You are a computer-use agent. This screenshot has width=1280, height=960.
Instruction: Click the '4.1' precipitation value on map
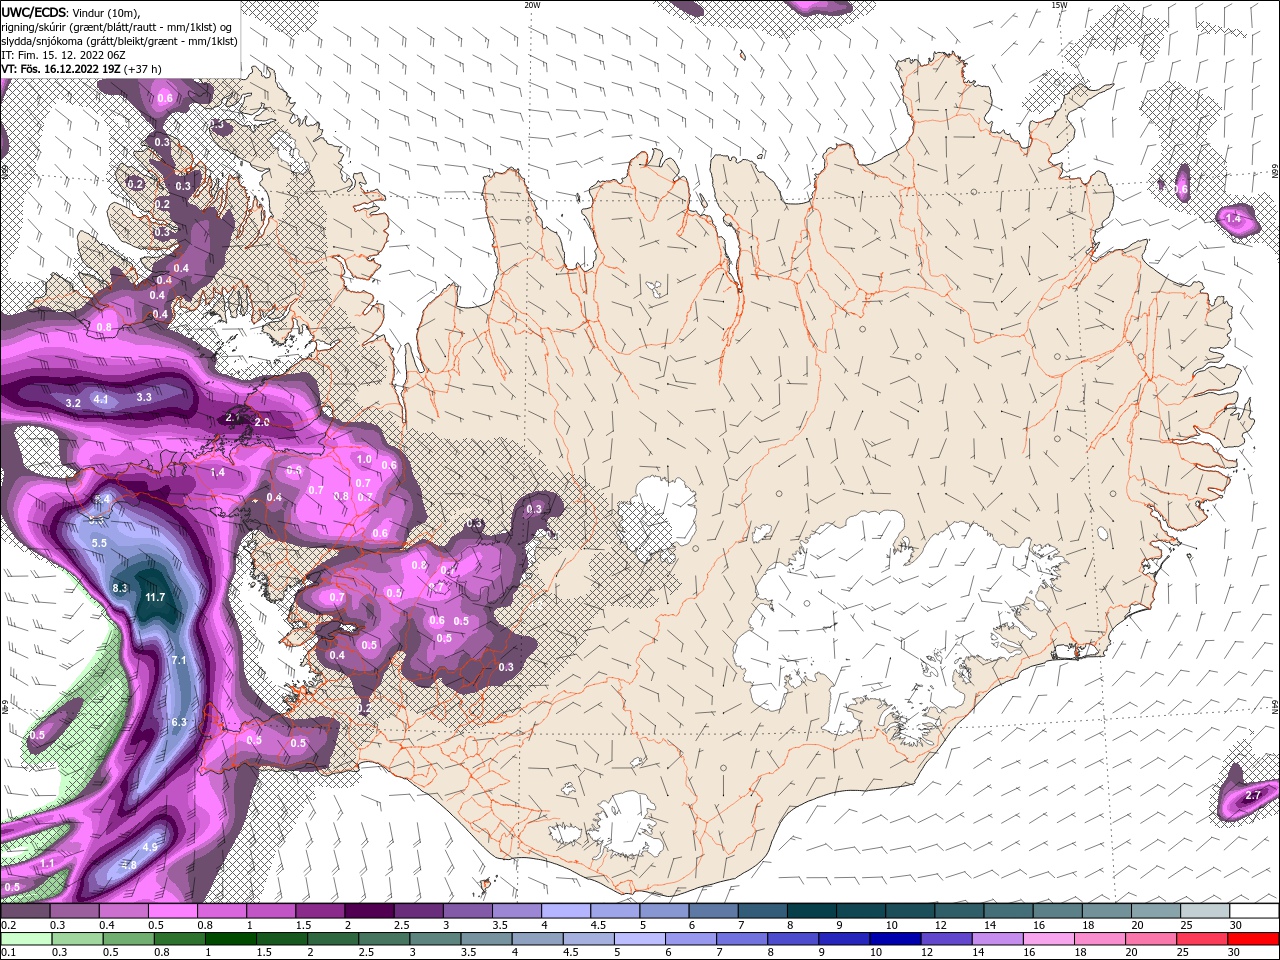[x=100, y=399]
